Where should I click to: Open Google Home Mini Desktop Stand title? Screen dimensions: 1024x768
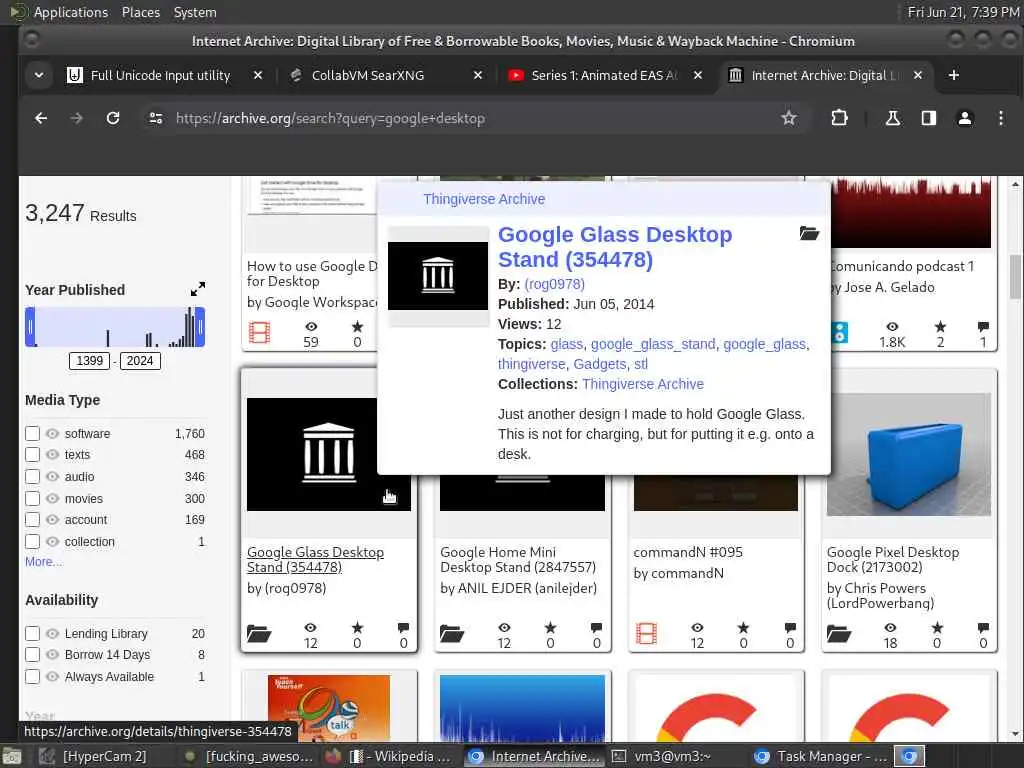coord(518,560)
